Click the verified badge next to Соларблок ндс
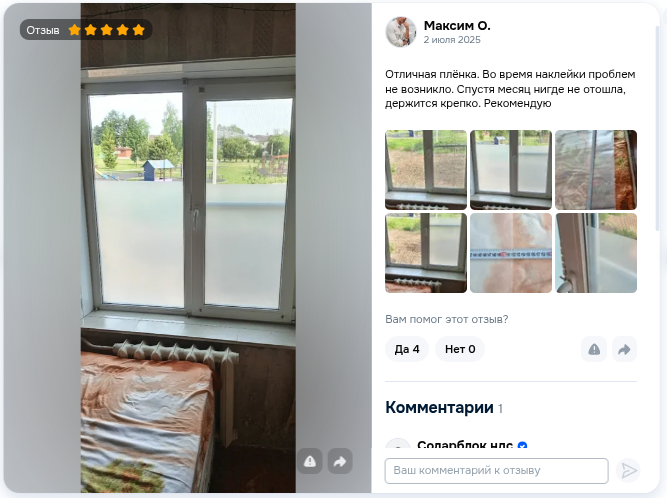Screen dimensions: 667x498 pyautogui.click(x=522, y=445)
